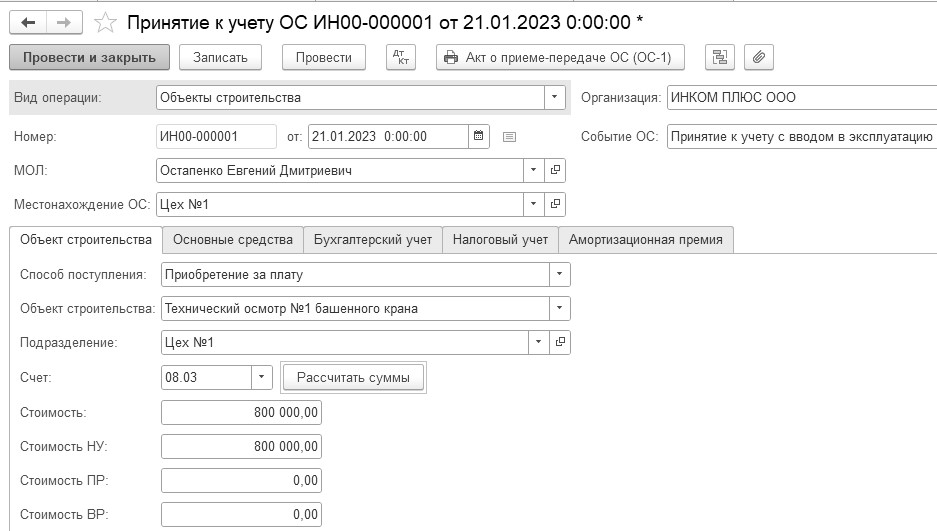This screenshot has width=937, height=531.
Task: Switch to Основные средства tab
Action: point(233,240)
